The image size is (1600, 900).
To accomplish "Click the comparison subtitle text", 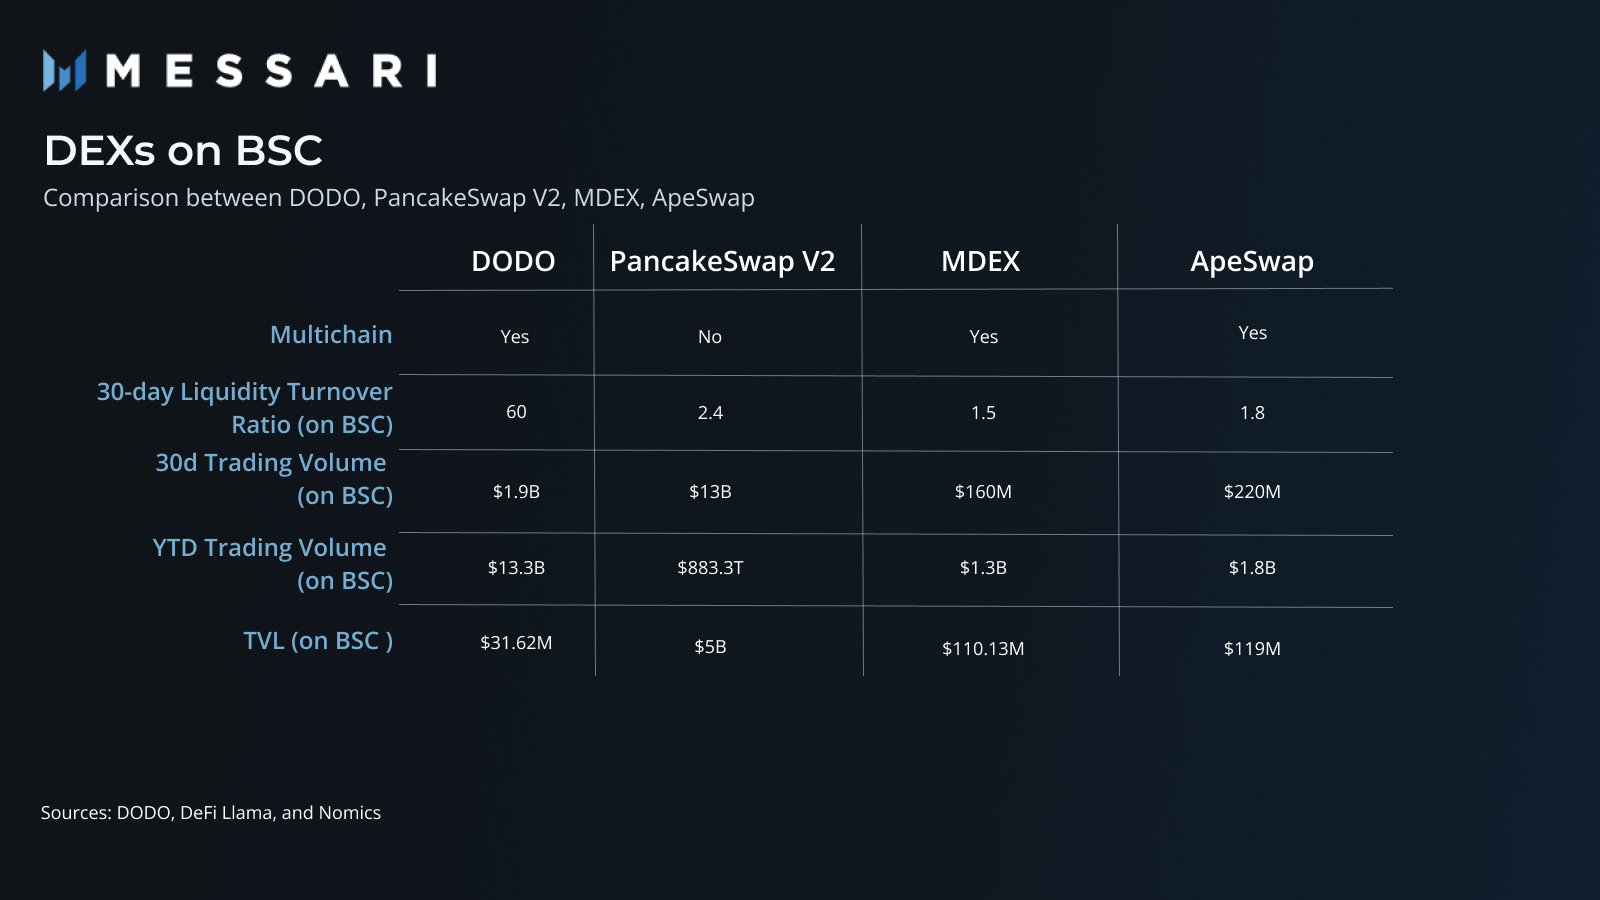I will [398, 198].
